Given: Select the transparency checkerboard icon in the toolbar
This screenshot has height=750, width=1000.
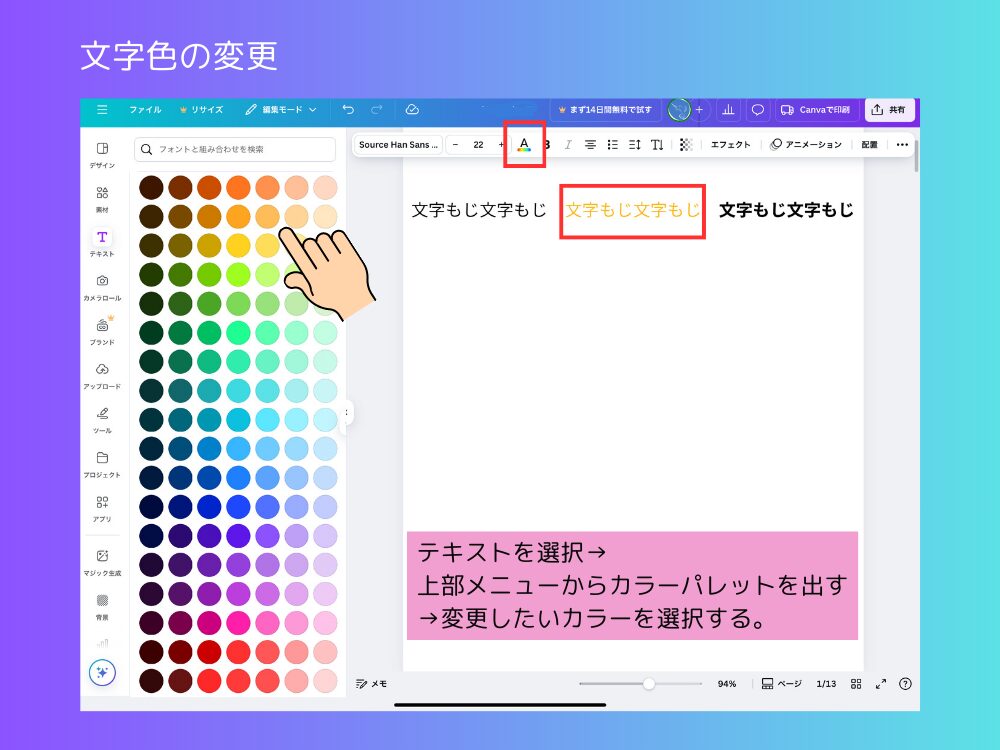Looking at the screenshot, I should 686,144.
